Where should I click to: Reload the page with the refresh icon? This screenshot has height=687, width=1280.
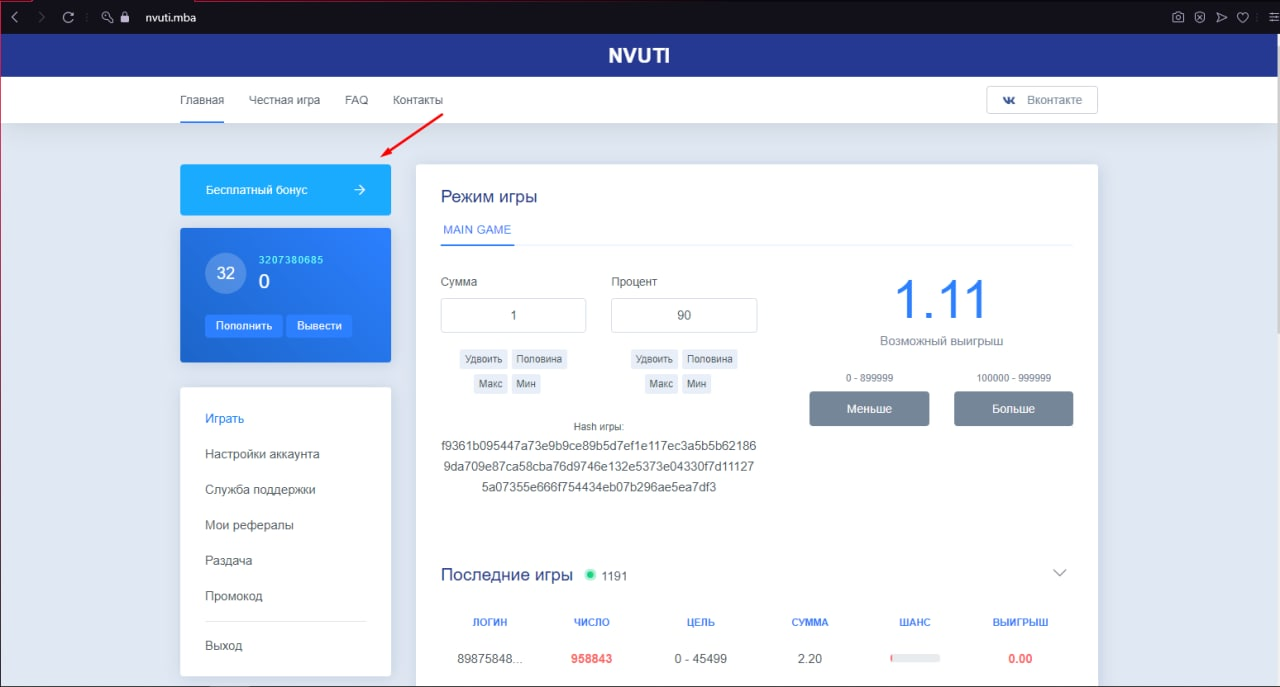[68, 17]
